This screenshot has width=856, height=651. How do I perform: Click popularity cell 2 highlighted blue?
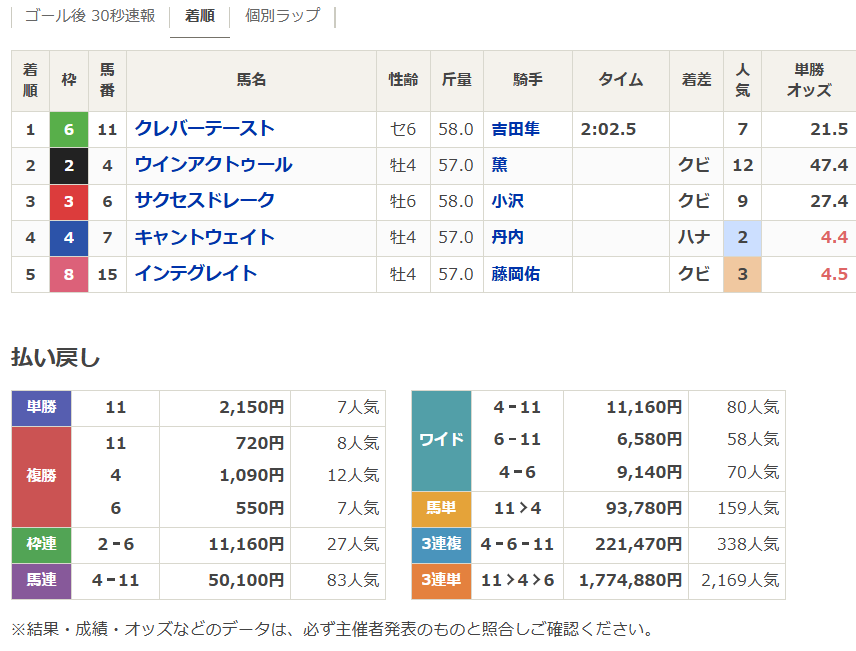pos(742,238)
